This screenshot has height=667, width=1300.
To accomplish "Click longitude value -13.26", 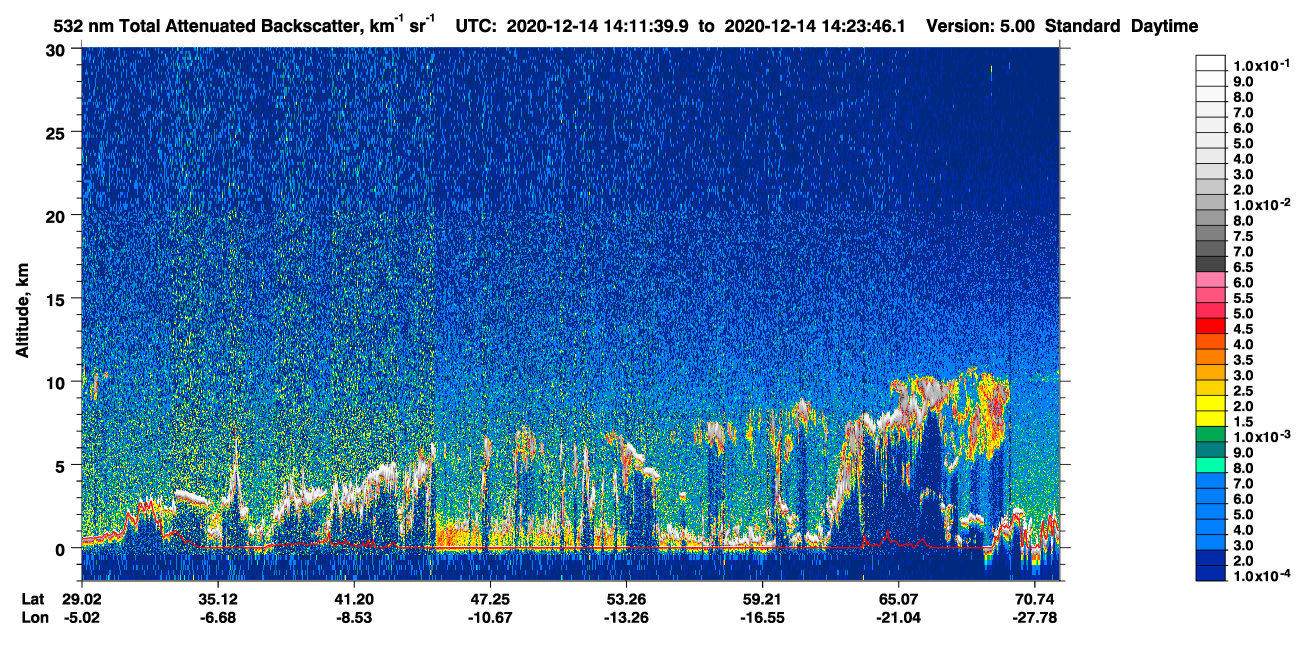I will pos(626,618).
